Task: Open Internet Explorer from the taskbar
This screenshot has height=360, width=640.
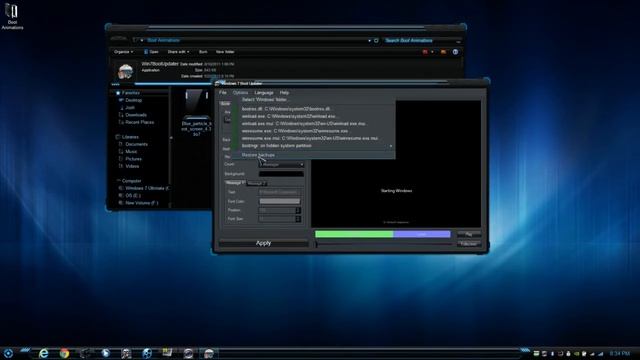Action: pyautogui.click(x=43, y=353)
